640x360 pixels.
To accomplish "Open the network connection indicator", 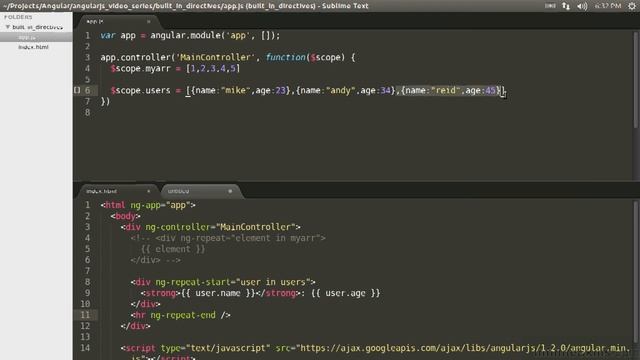I will [566, 6].
